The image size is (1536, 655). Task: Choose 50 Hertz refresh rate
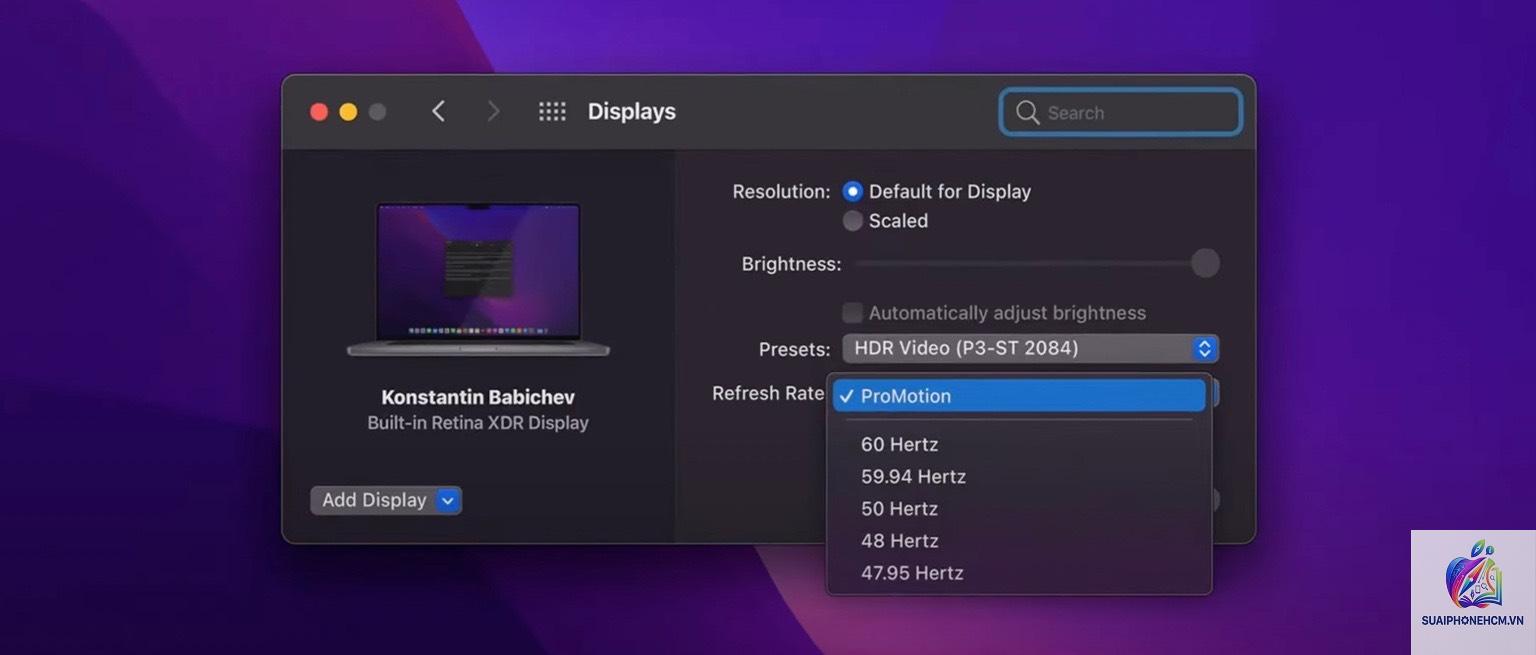point(1019,508)
